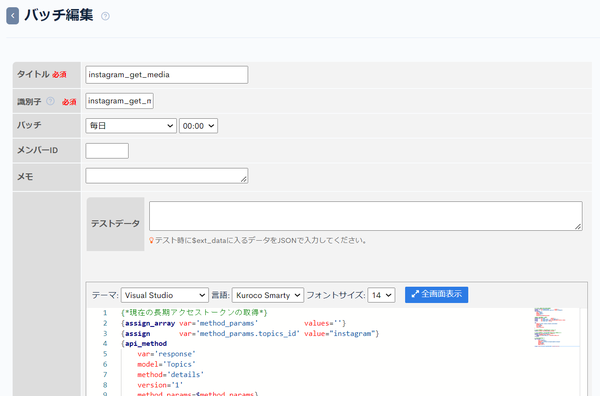Click the 識別子 input field
The image size is (600, 396).
[x=119, y=101]
